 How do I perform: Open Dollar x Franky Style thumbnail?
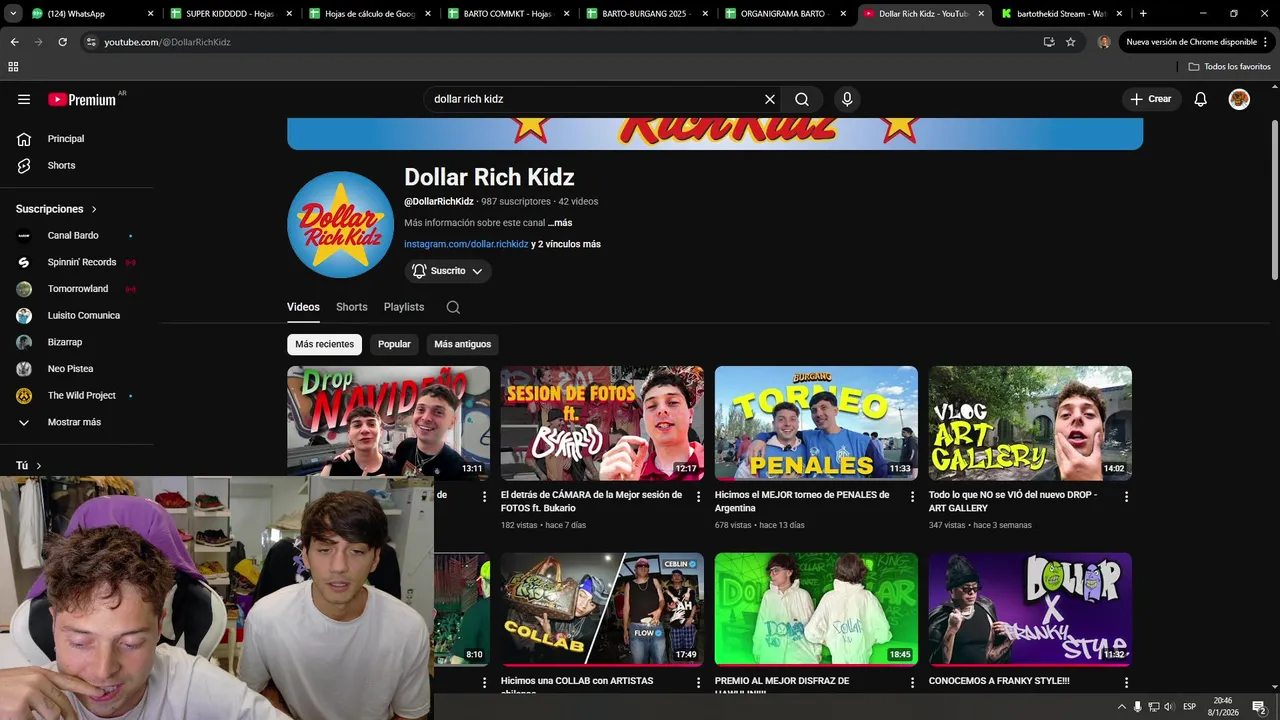[x=1030, y=609]
